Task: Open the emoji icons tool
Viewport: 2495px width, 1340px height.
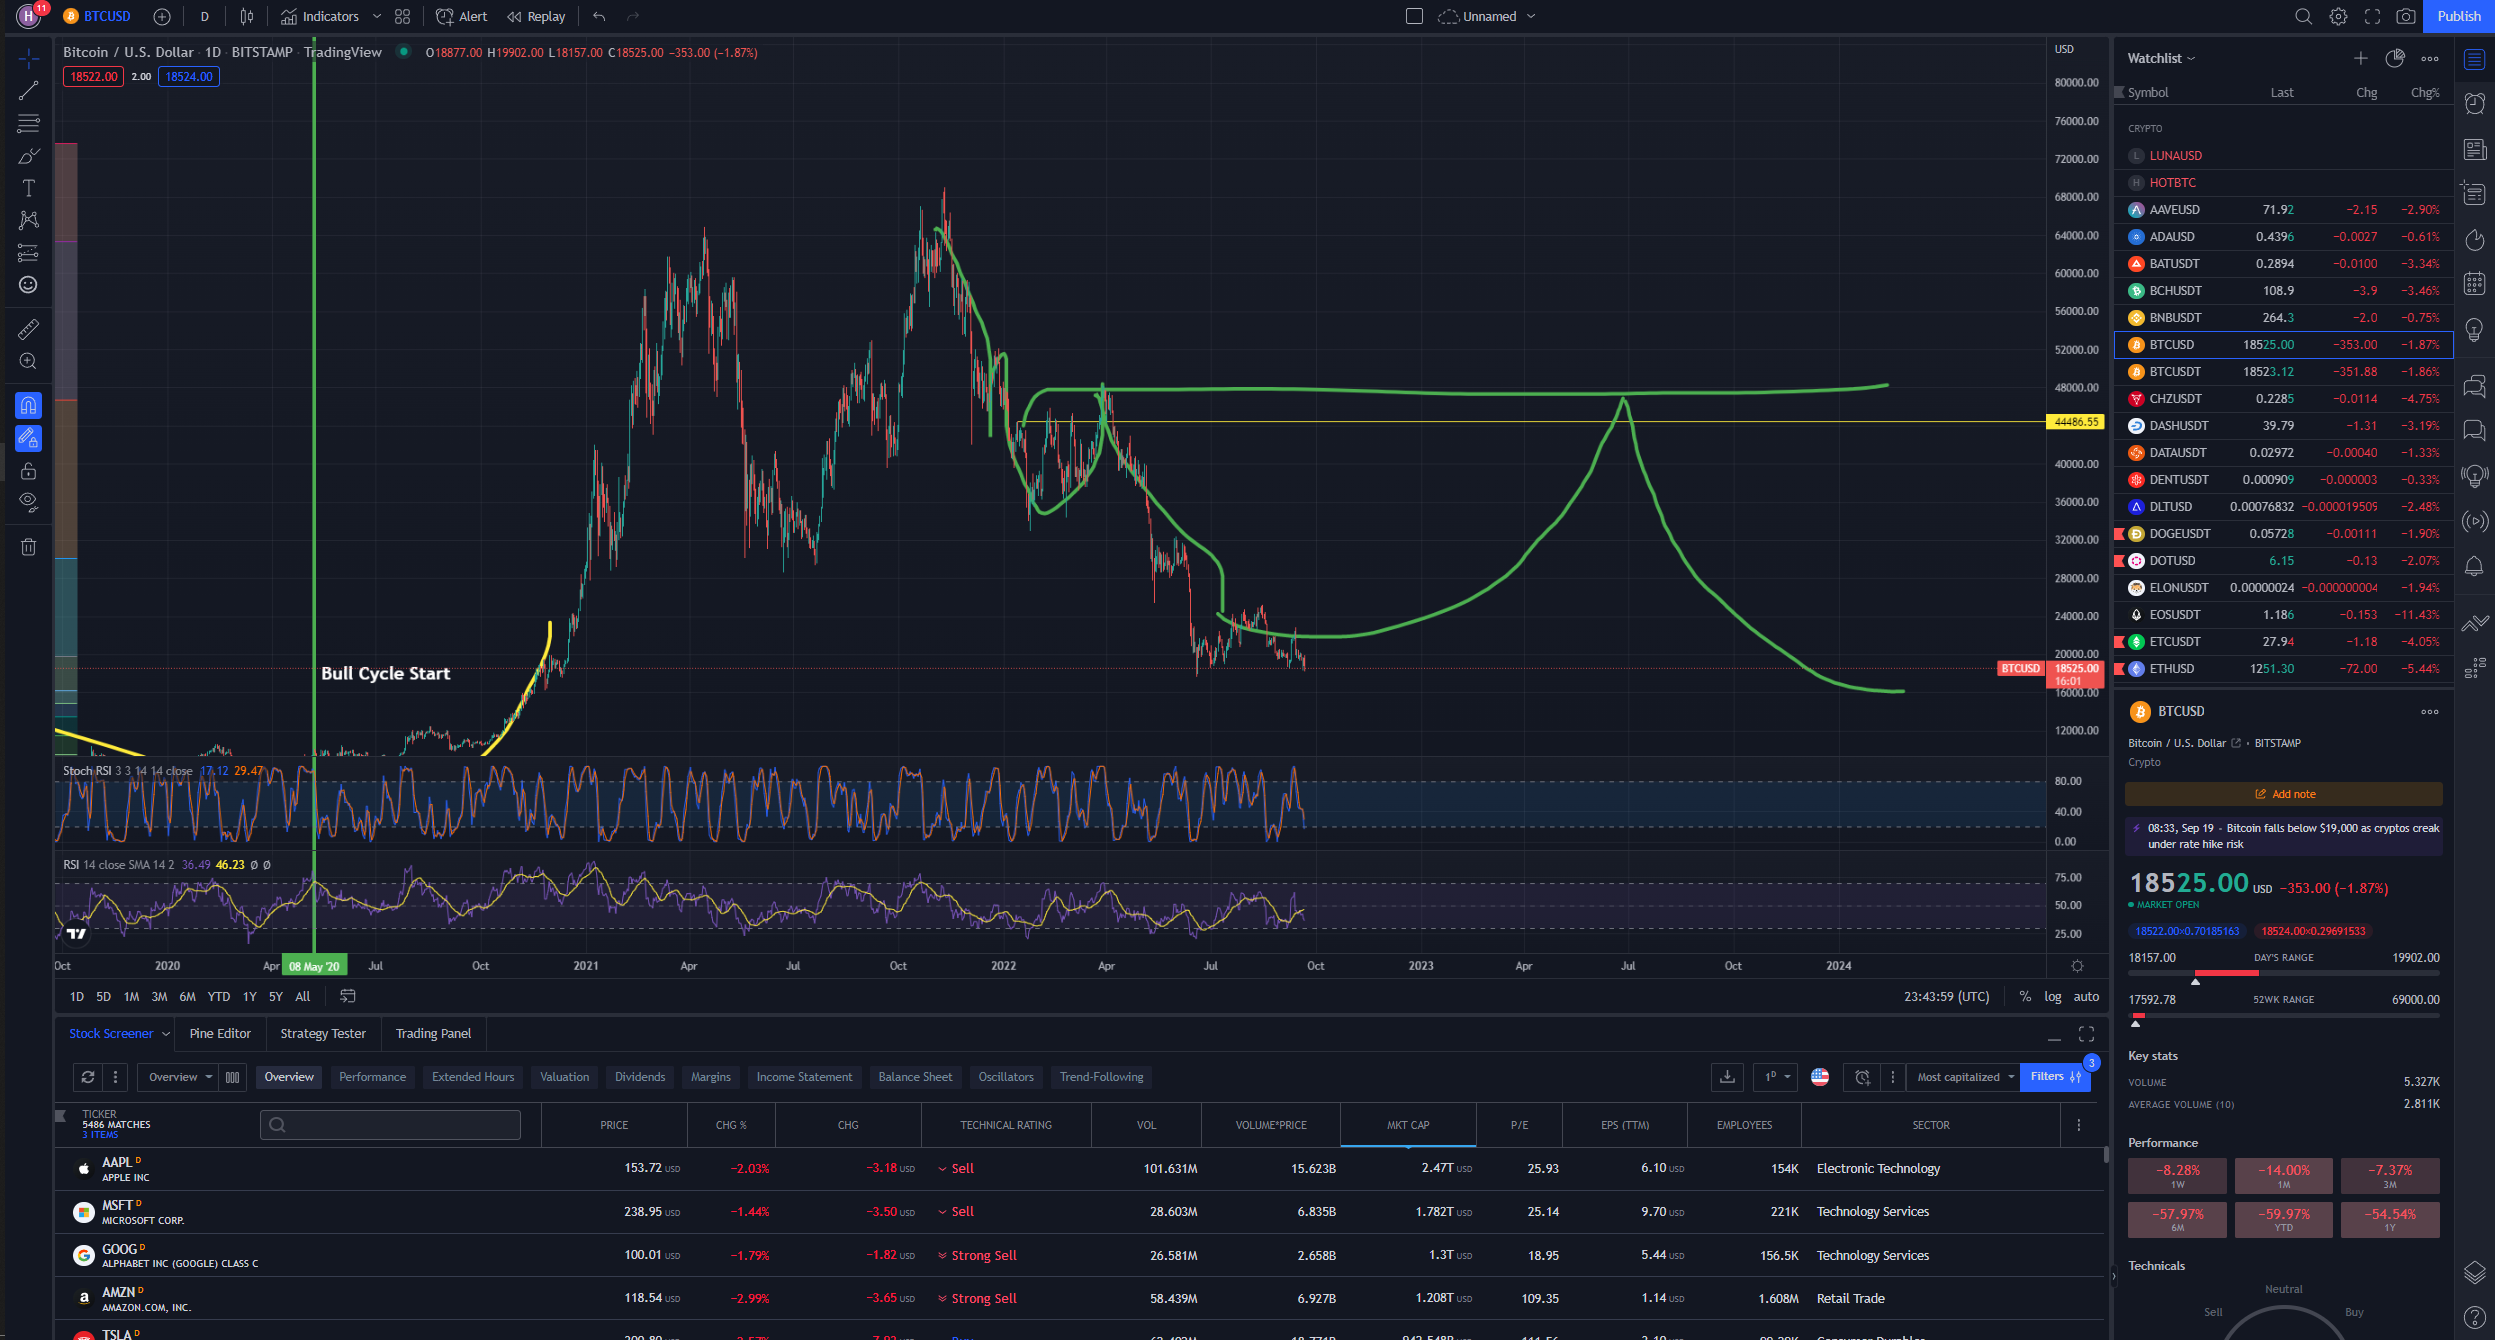Action: coord(28,285)
